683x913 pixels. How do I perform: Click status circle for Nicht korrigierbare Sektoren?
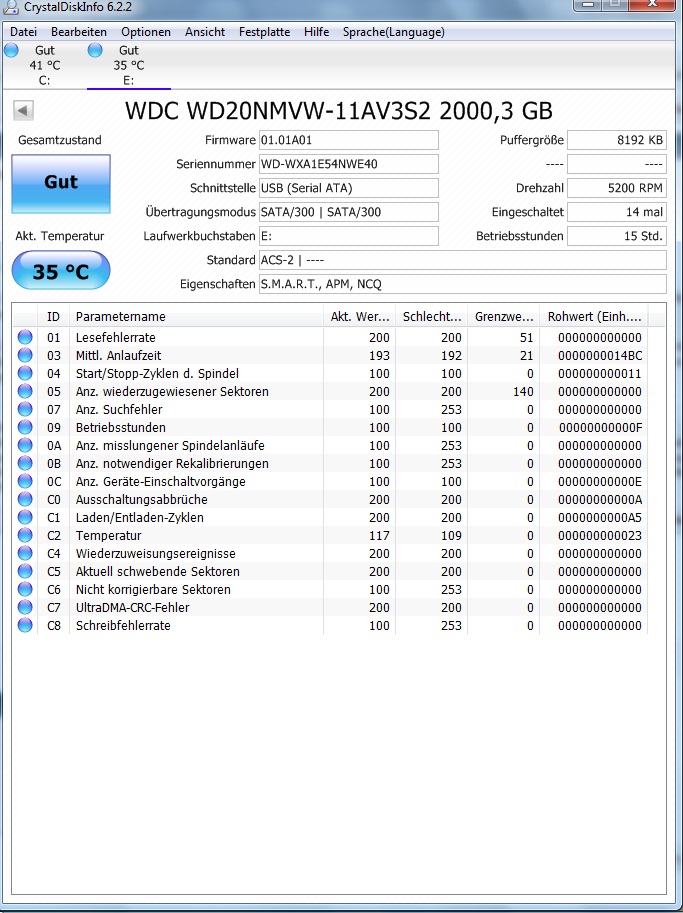pos(25,590)
